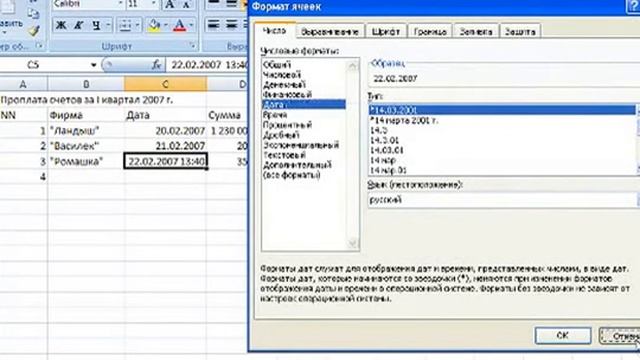Switch to the Шрифт tab in dialog

(386, 31)
